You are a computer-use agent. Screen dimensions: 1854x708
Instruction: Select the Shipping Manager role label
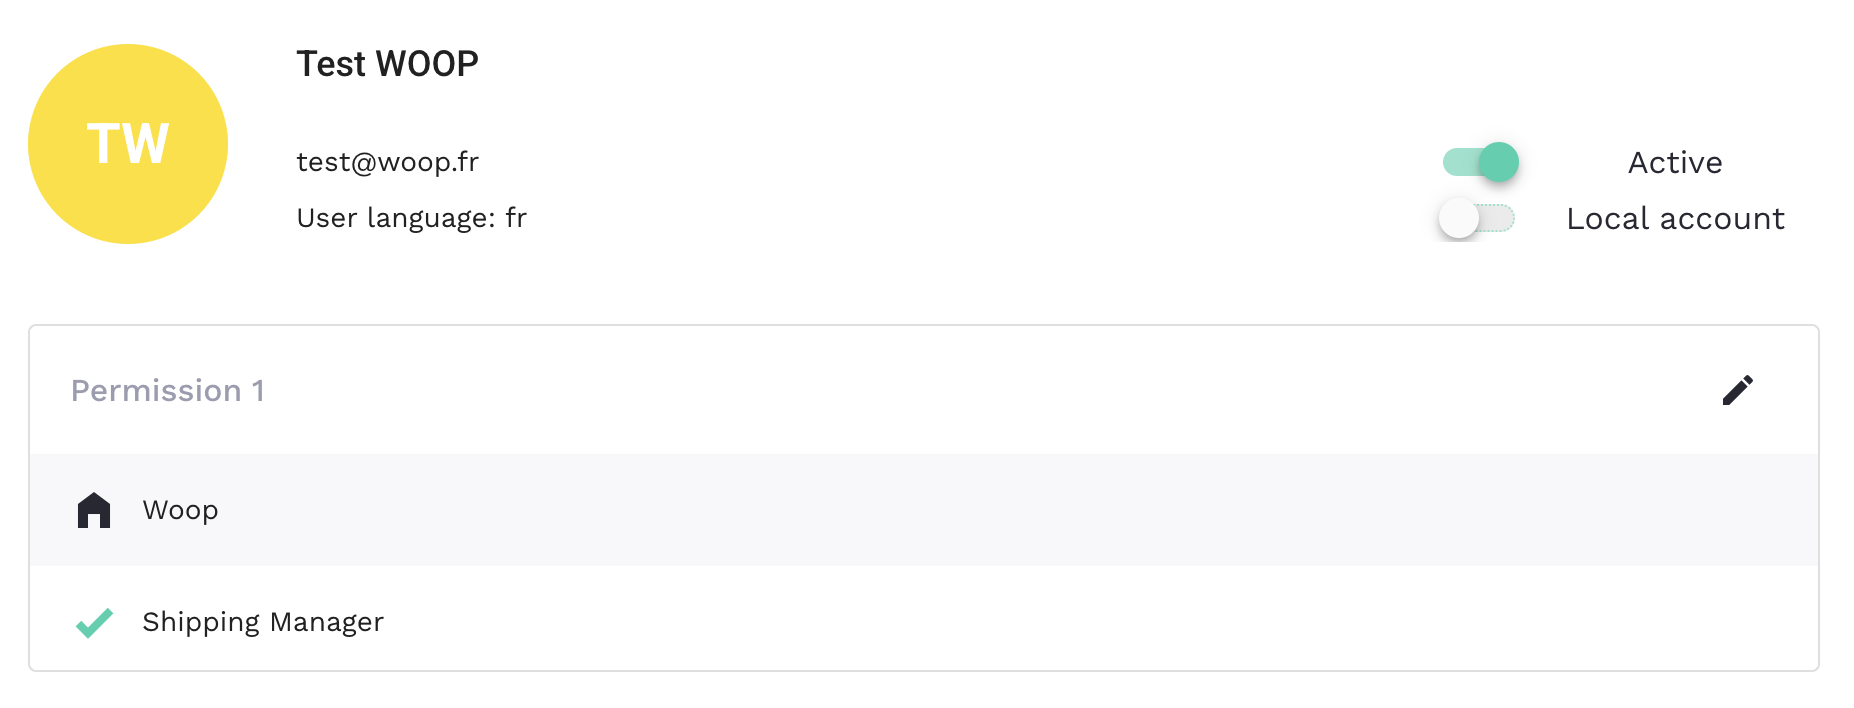coord(263,622)
